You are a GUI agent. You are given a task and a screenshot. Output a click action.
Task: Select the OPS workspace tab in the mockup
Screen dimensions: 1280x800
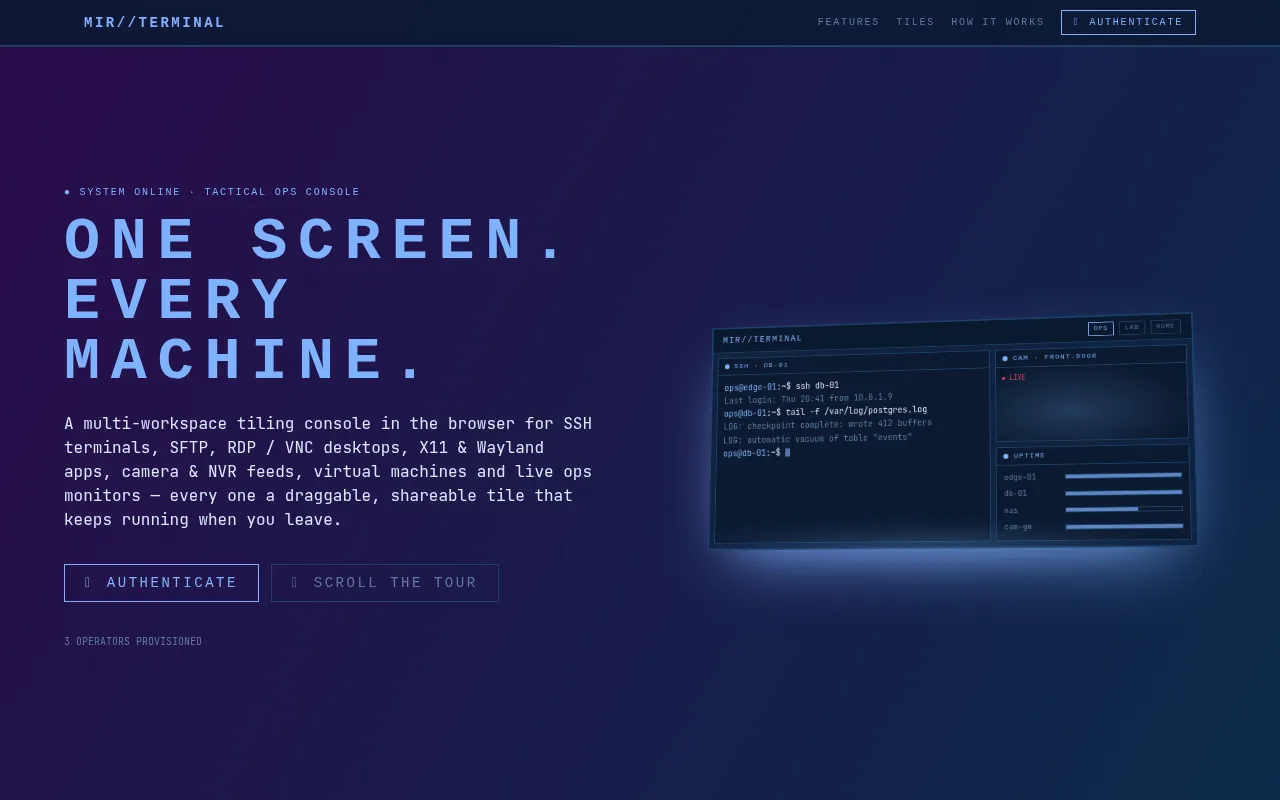click(x=1100, y=328)
